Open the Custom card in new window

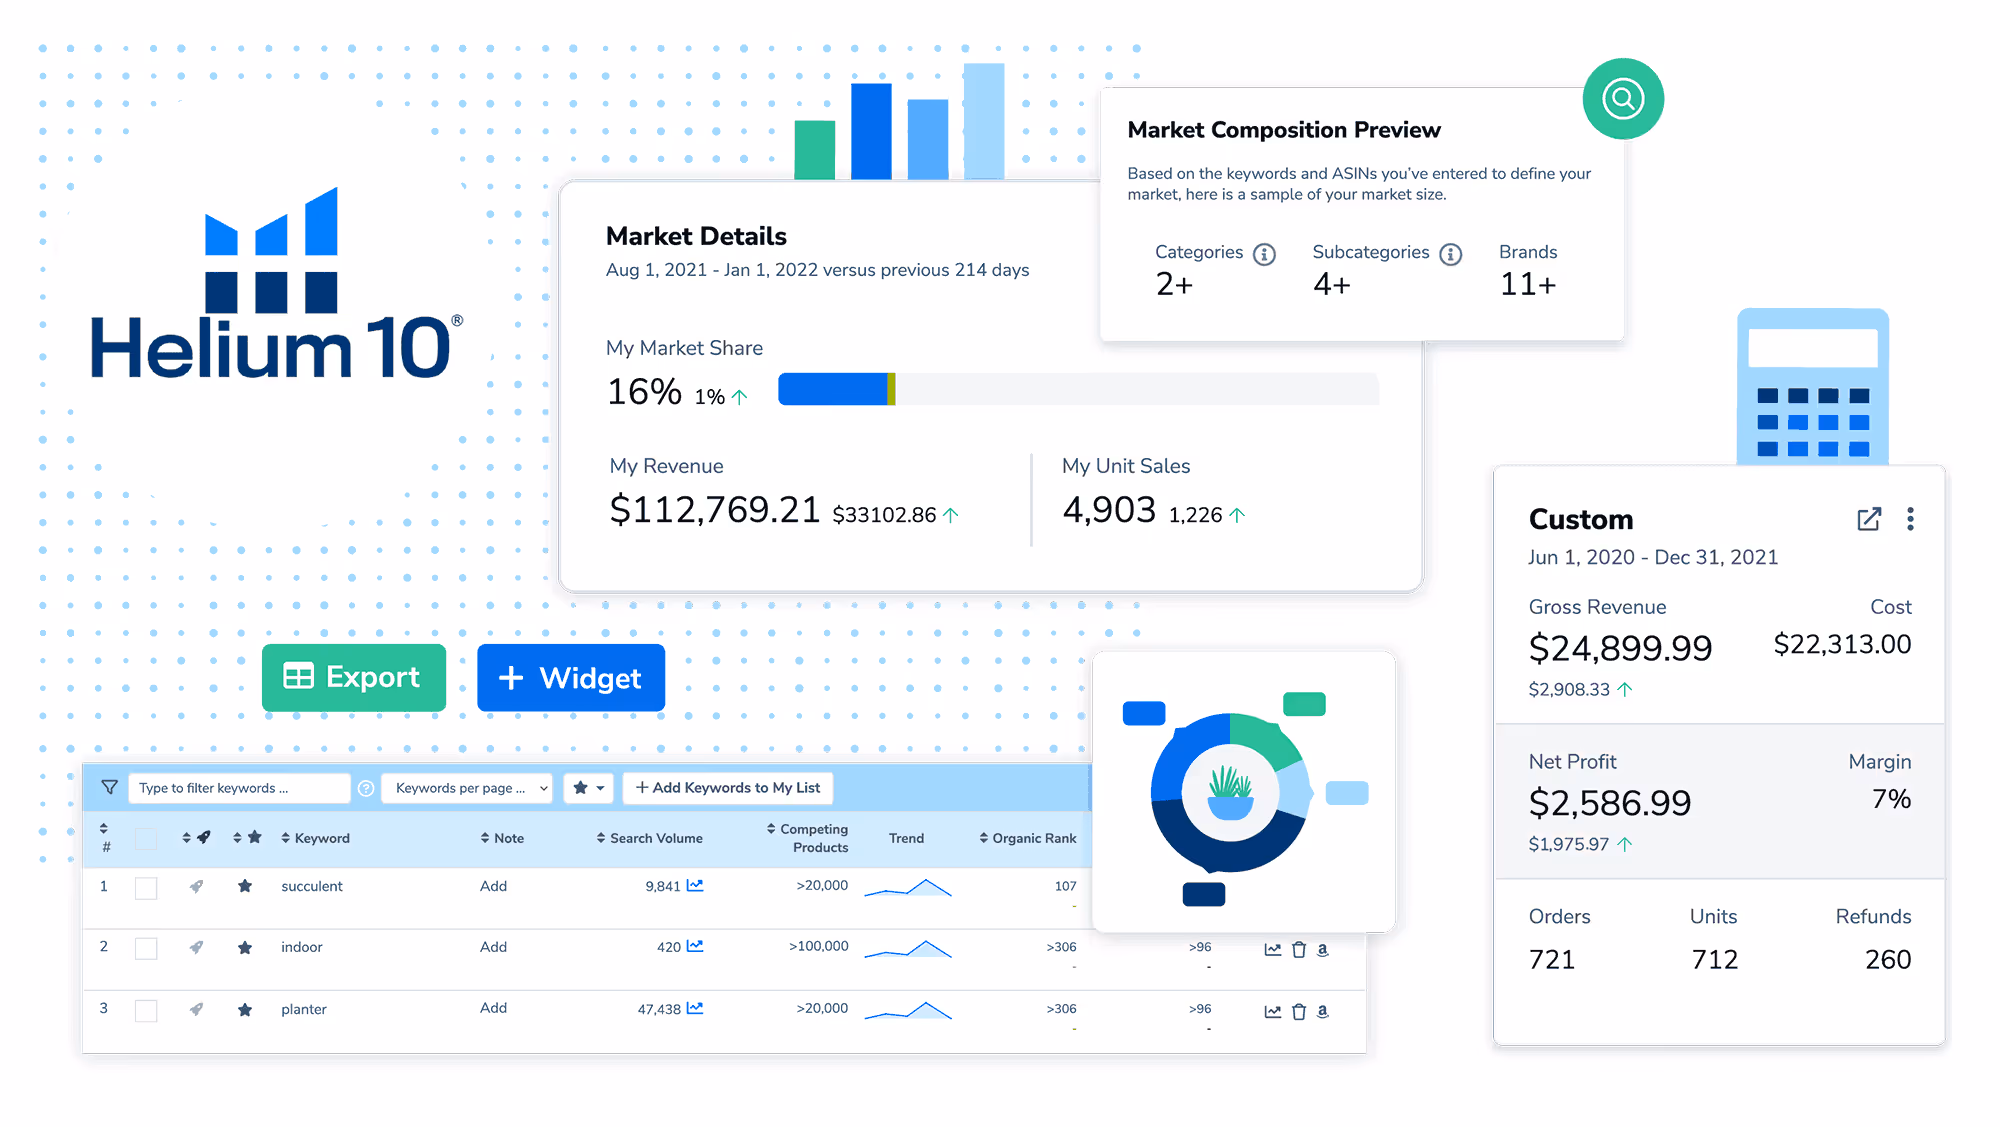pyautogui.click(x=1869, y=519)
